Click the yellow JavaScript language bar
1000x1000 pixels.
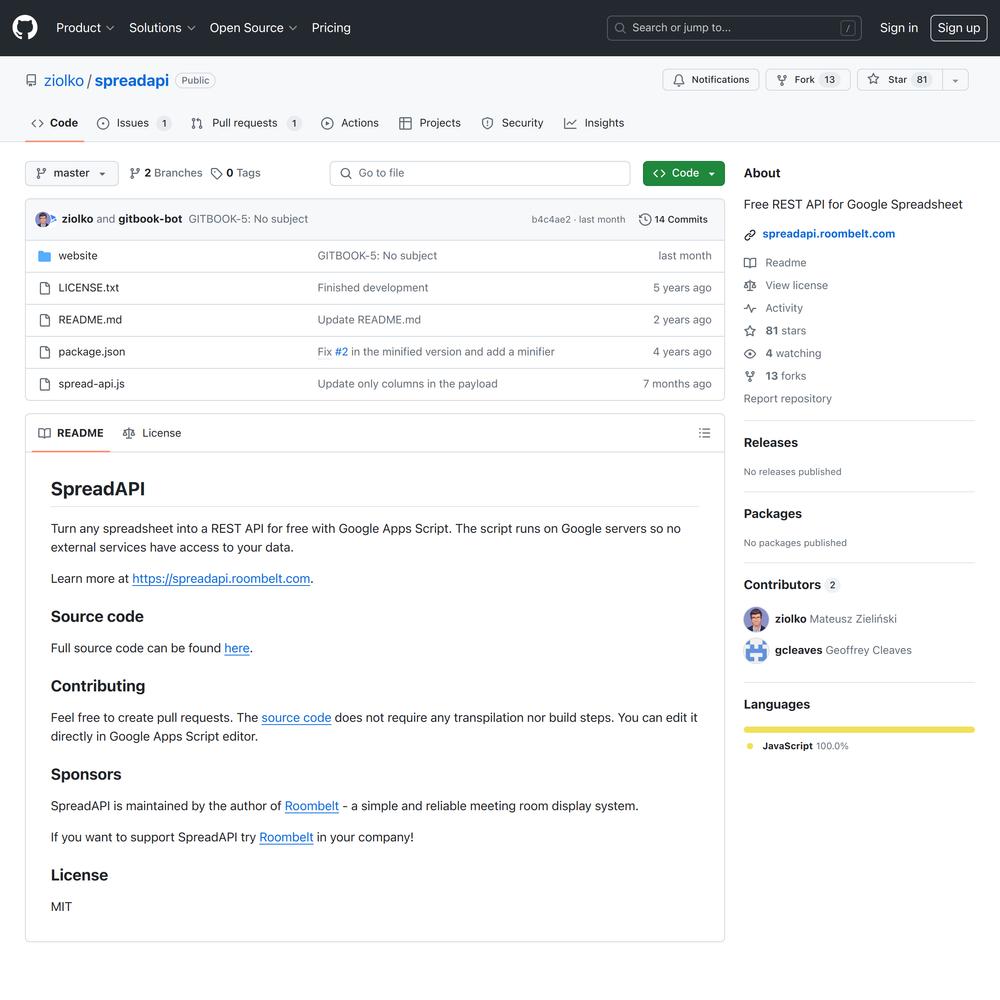click(859, 730)
